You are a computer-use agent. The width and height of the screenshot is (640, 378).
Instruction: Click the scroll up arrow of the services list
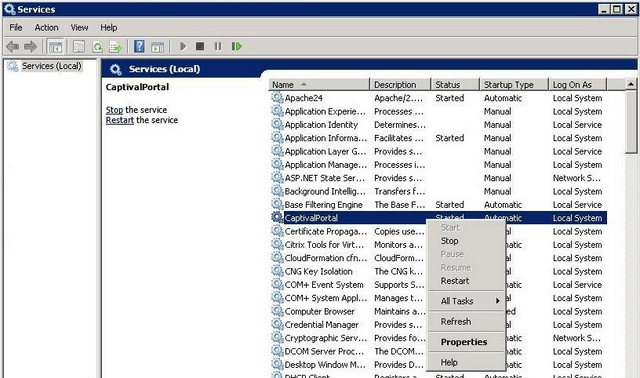631,84
